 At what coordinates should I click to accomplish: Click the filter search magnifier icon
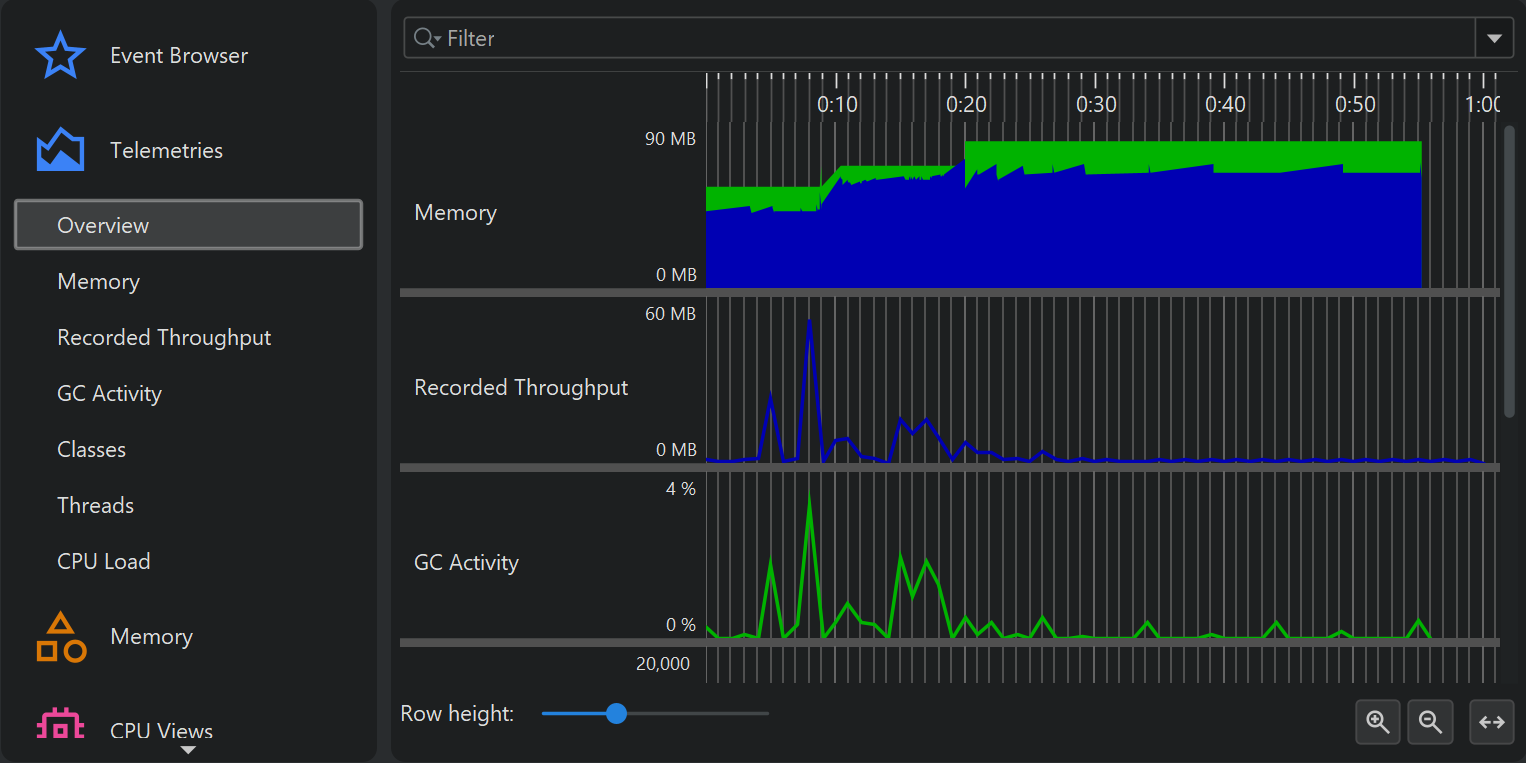point(425,38)
